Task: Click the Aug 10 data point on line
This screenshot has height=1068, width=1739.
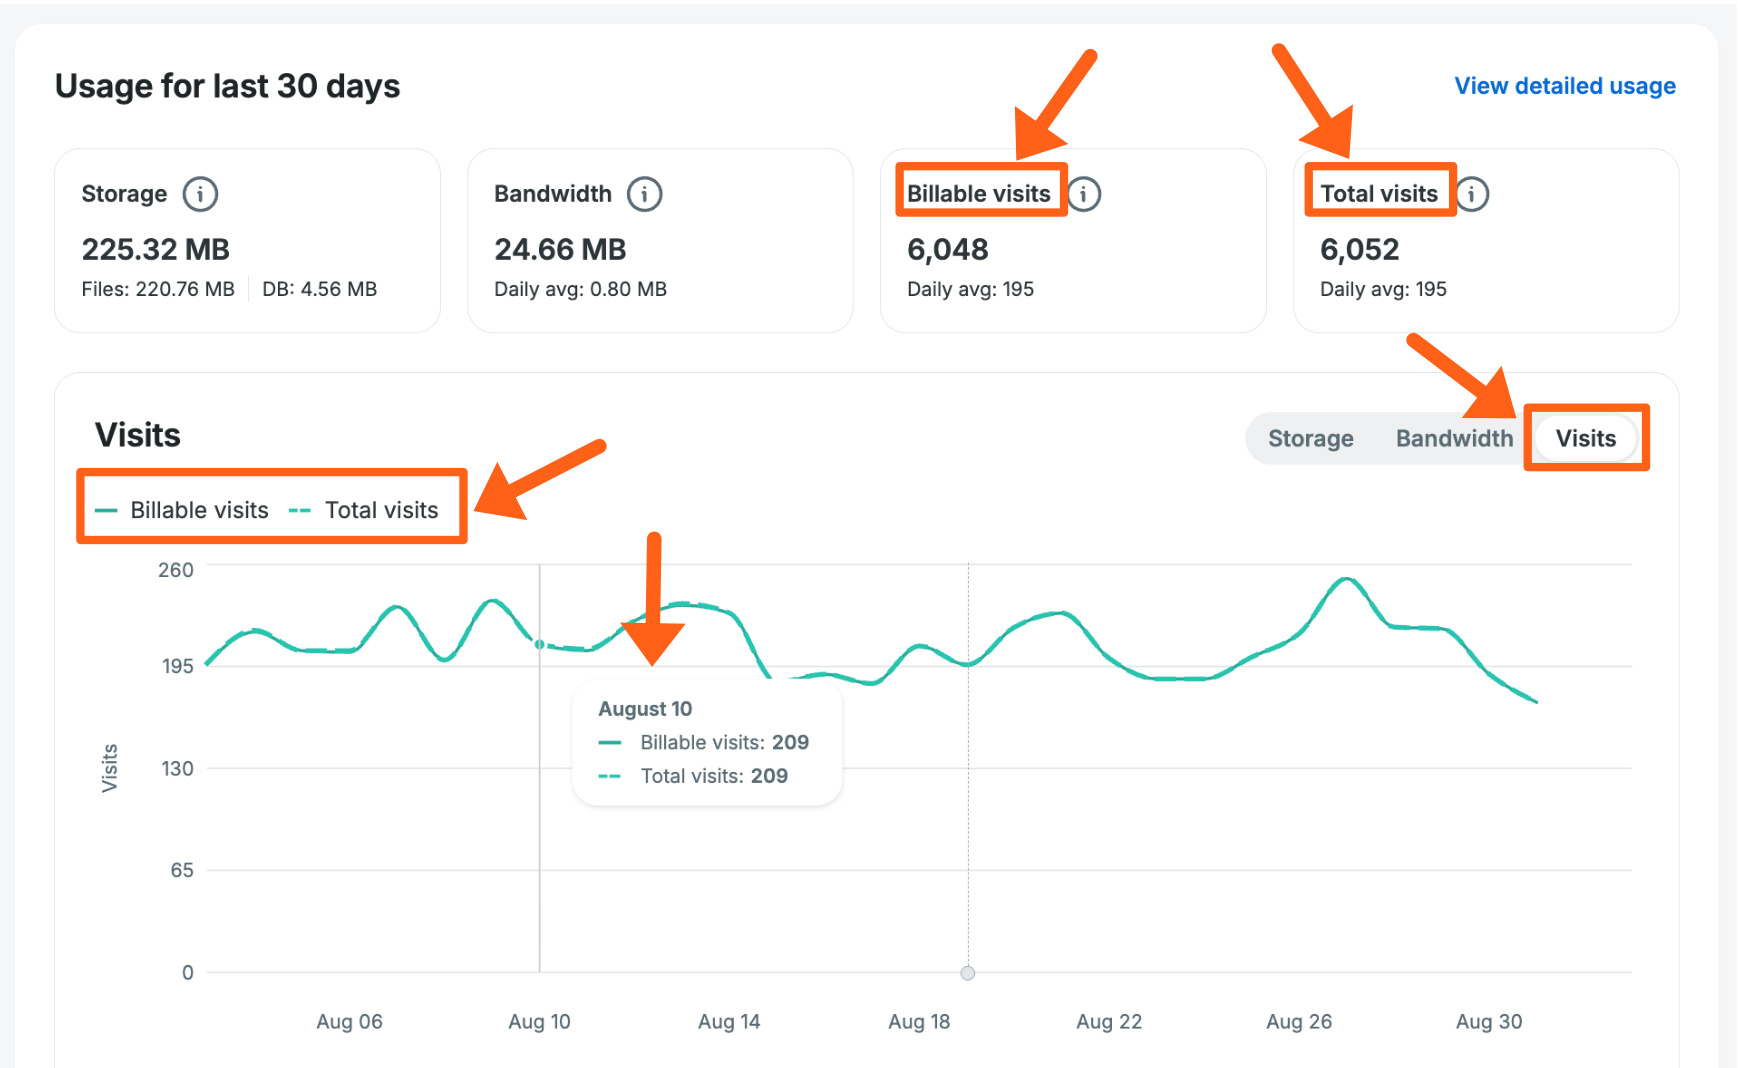Action: 540,645
